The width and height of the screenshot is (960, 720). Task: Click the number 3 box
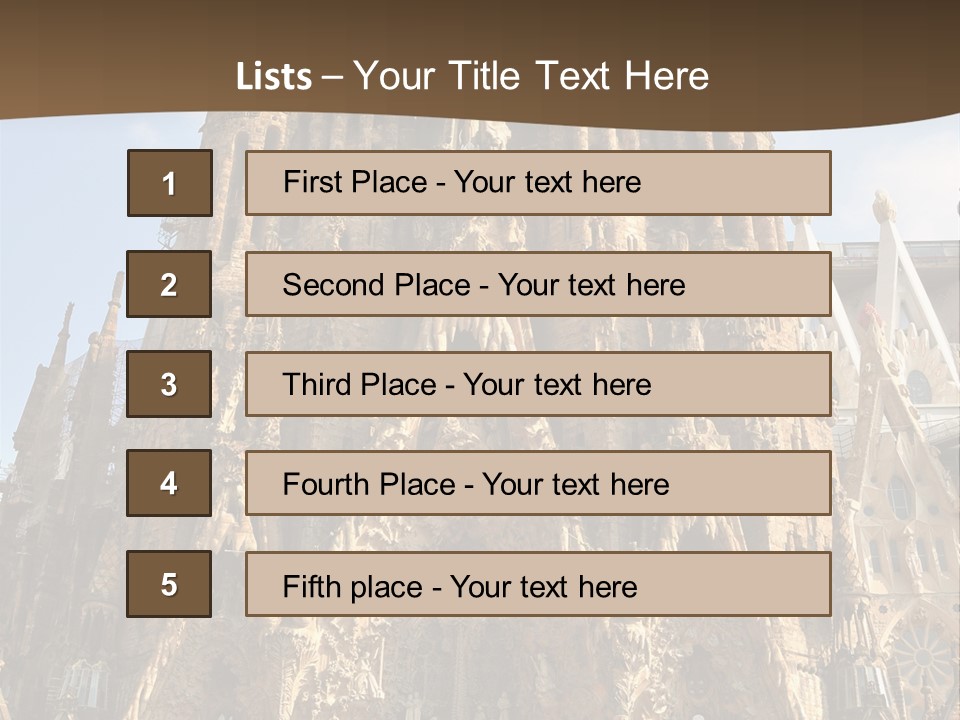169,384
